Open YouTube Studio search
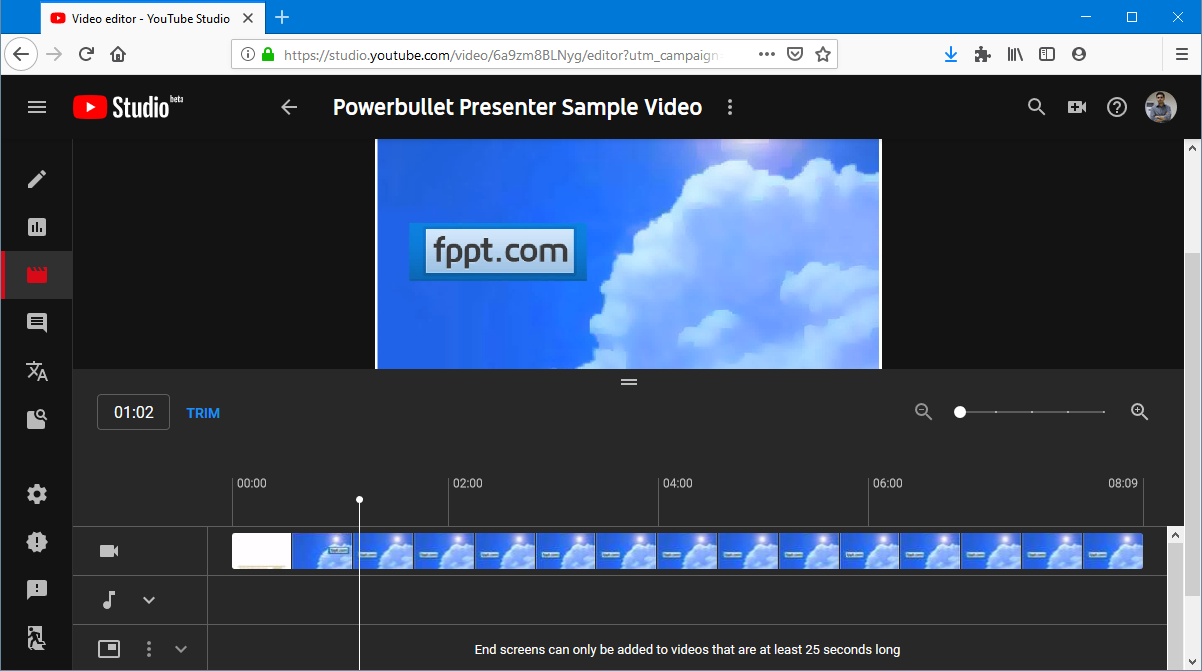 click(1037, 107)
